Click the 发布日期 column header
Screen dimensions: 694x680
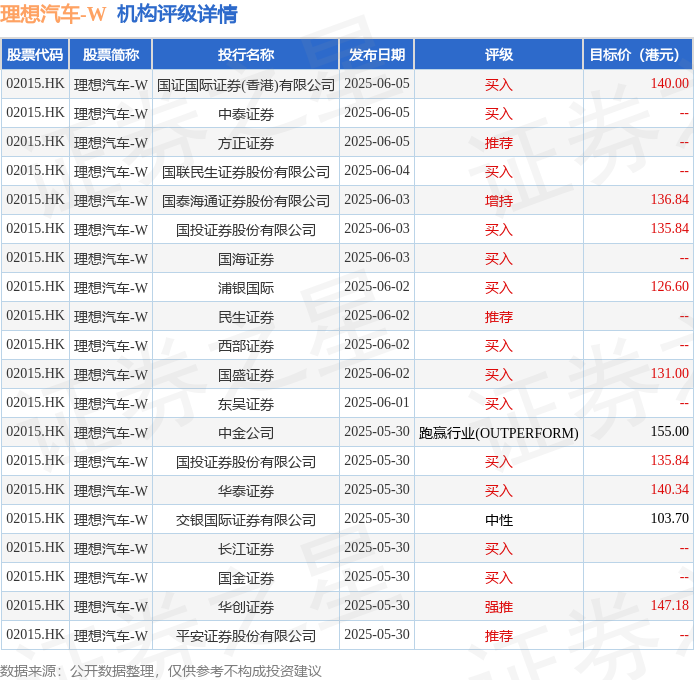coord(377,54)
